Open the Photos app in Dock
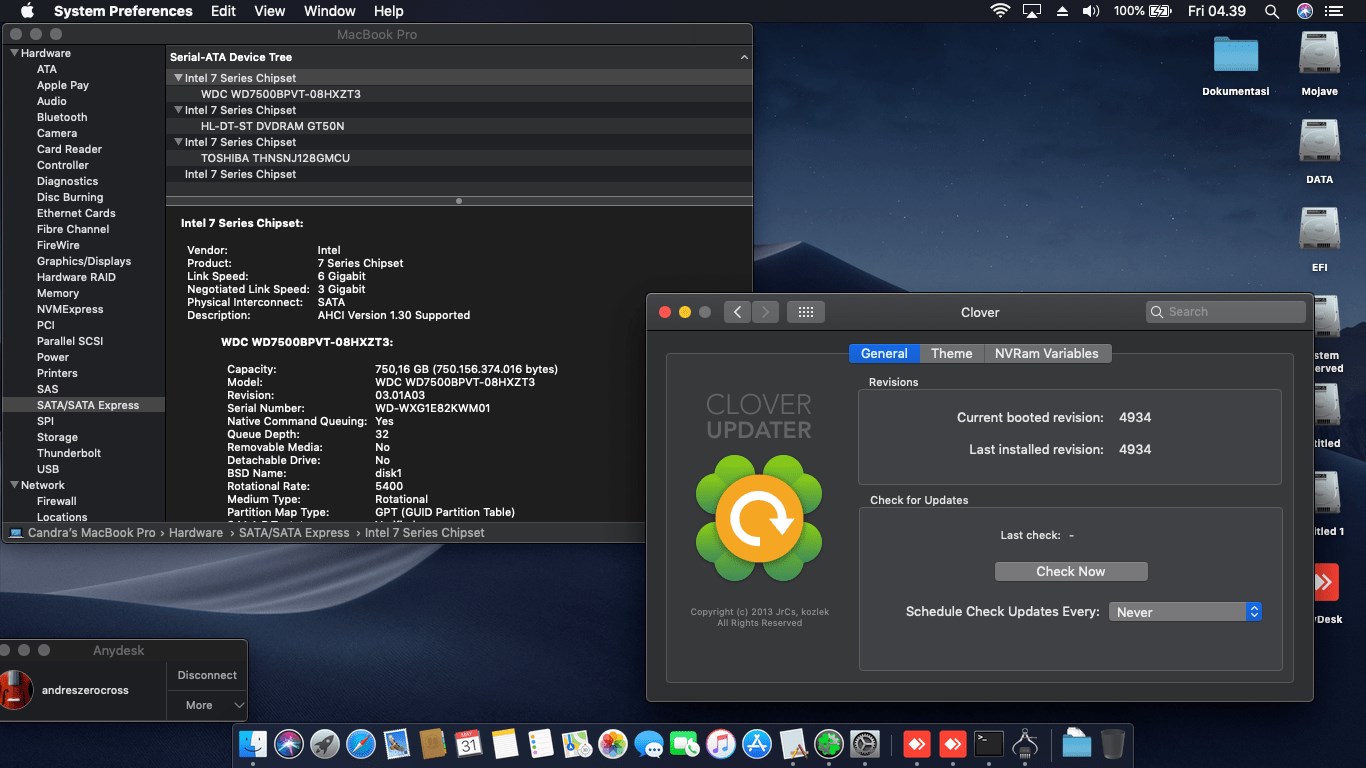 point(613,744)
